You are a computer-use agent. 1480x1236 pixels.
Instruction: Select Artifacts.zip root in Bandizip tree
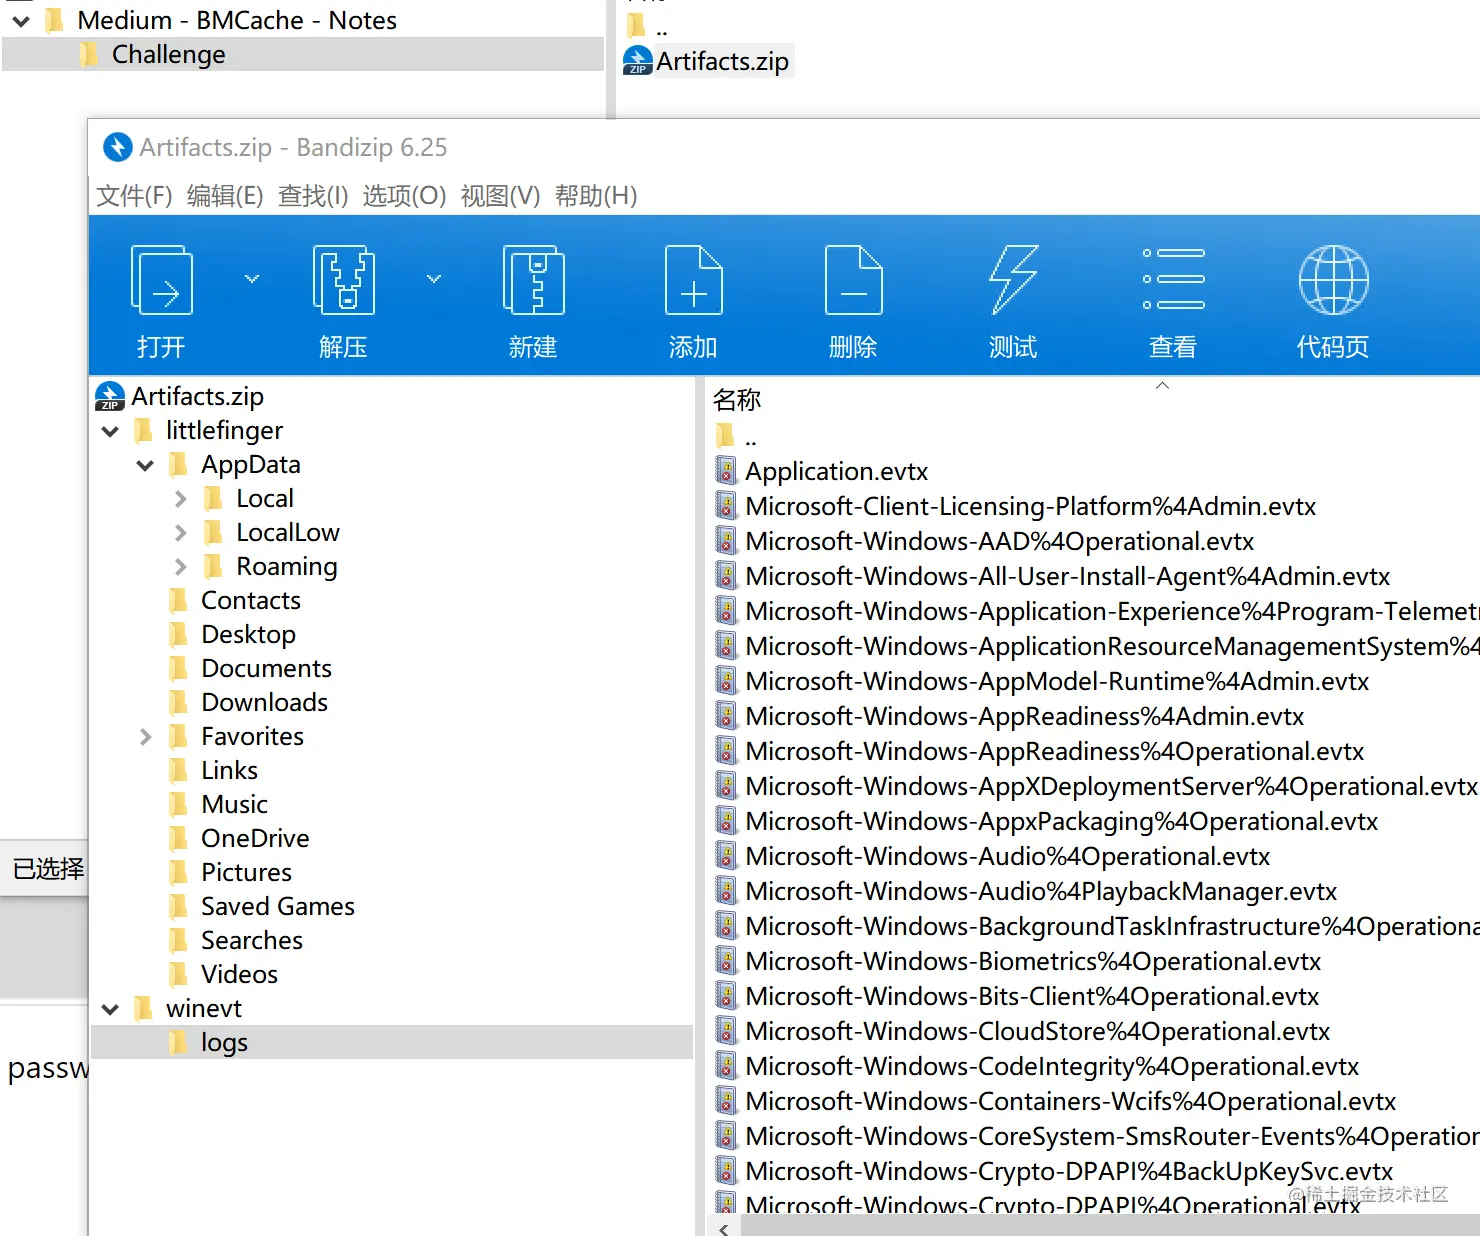click(x=197, y=397)
